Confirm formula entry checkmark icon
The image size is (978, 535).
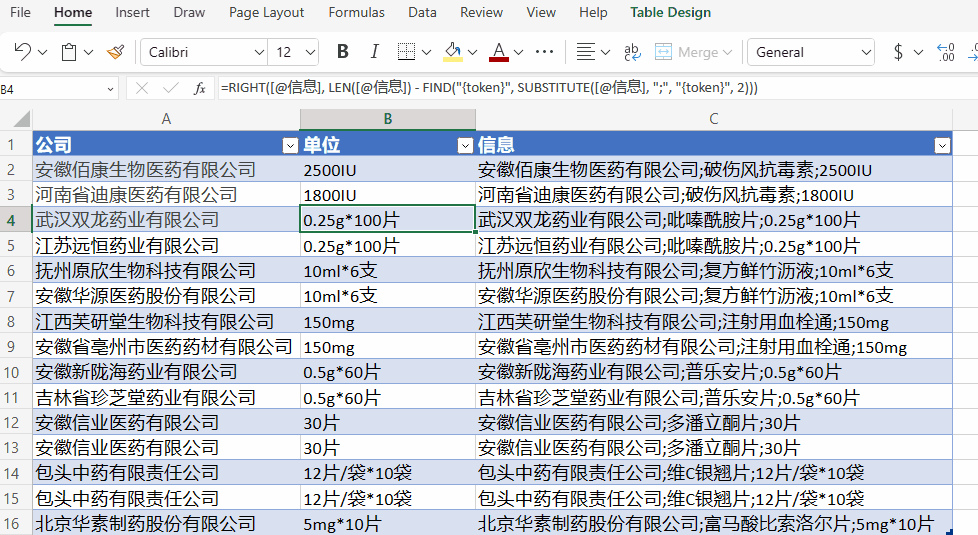pyautogui.click(x=170, y=89)
